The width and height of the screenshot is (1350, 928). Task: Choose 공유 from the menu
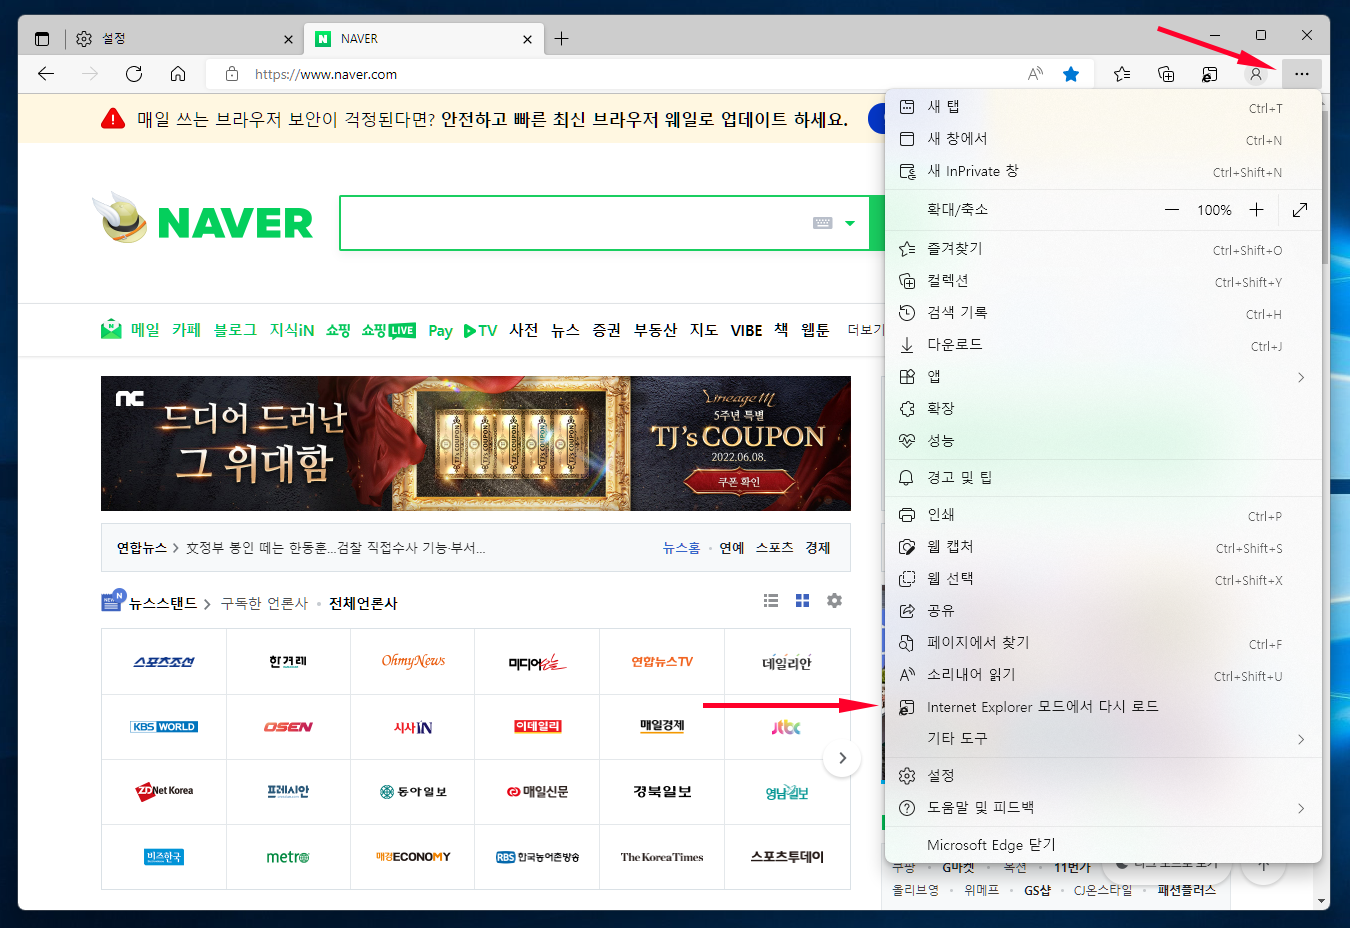(1103, 611)
